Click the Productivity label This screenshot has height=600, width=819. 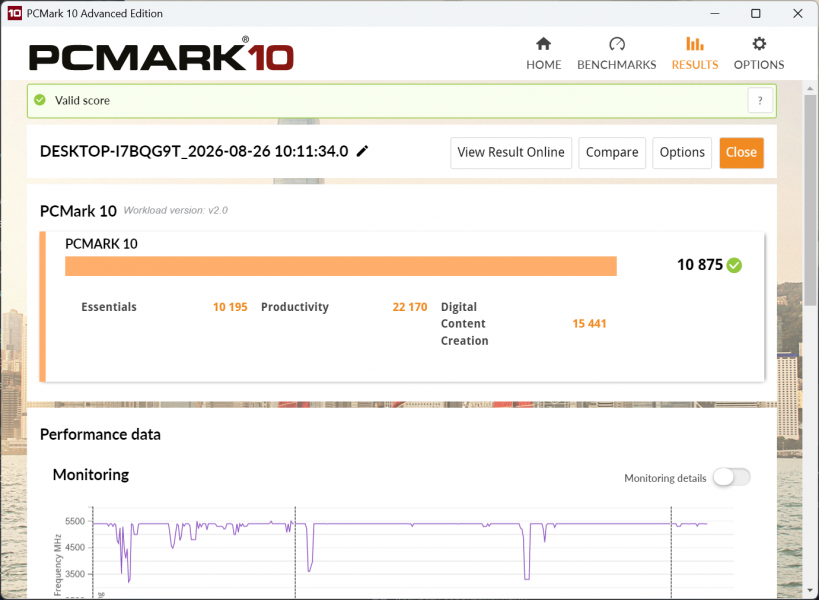pos(295,307)
